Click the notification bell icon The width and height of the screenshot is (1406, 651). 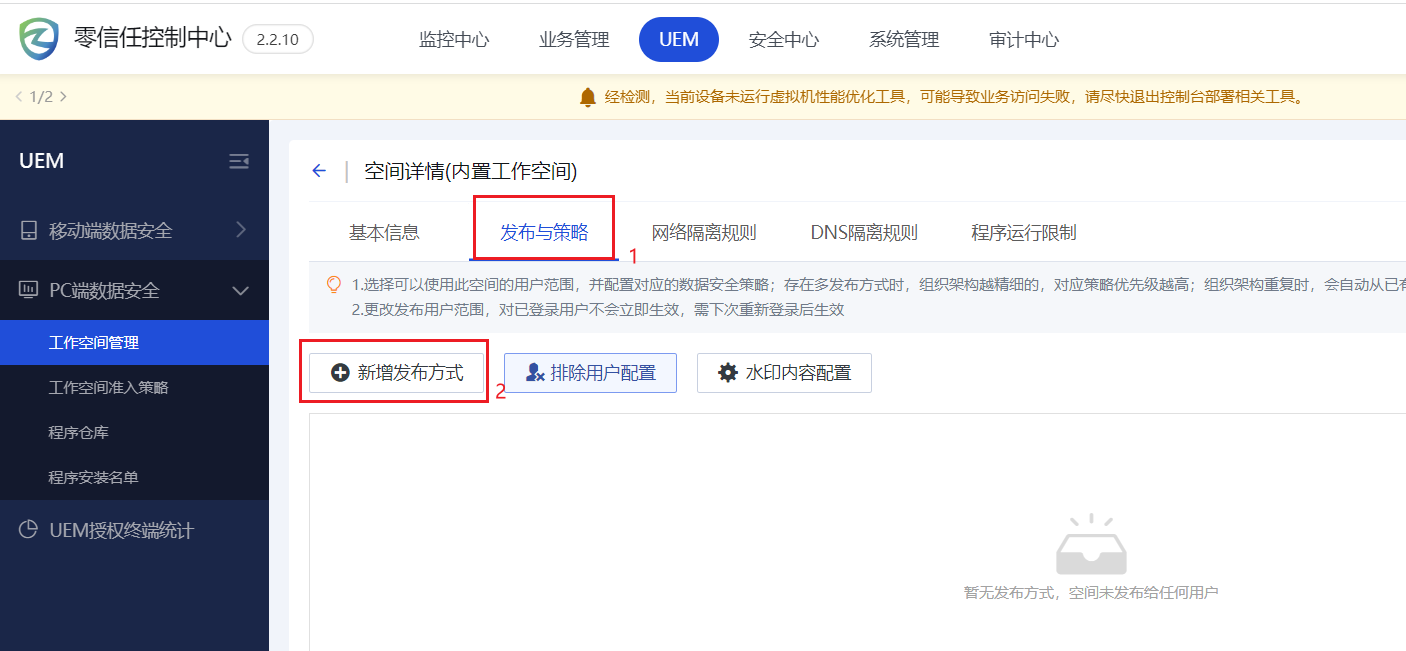pos(588,97)
